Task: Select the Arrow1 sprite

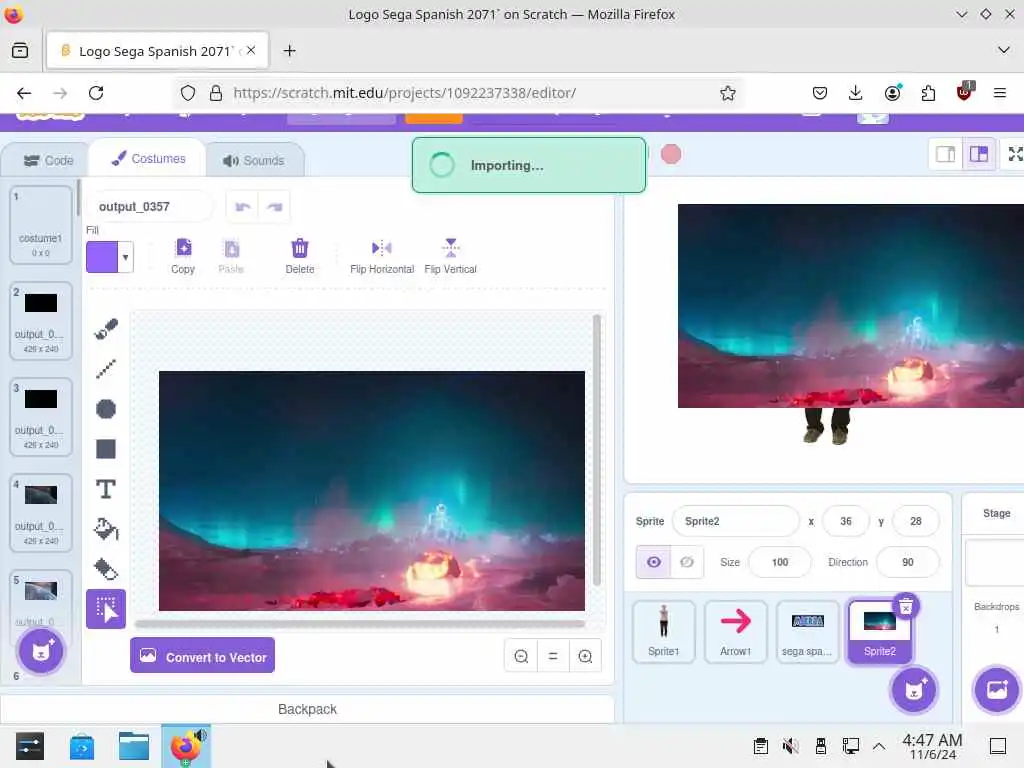Action: click(x=735, y=632)
